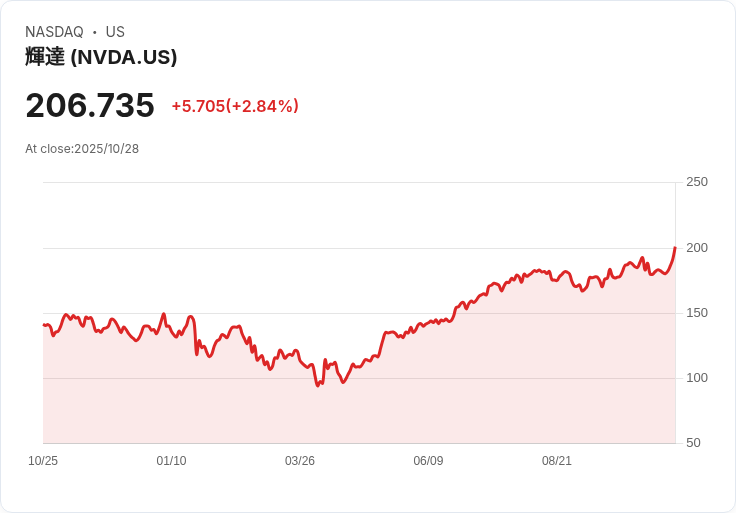
Task: Select the 06/09 date on x-axis
Action: 428,461
